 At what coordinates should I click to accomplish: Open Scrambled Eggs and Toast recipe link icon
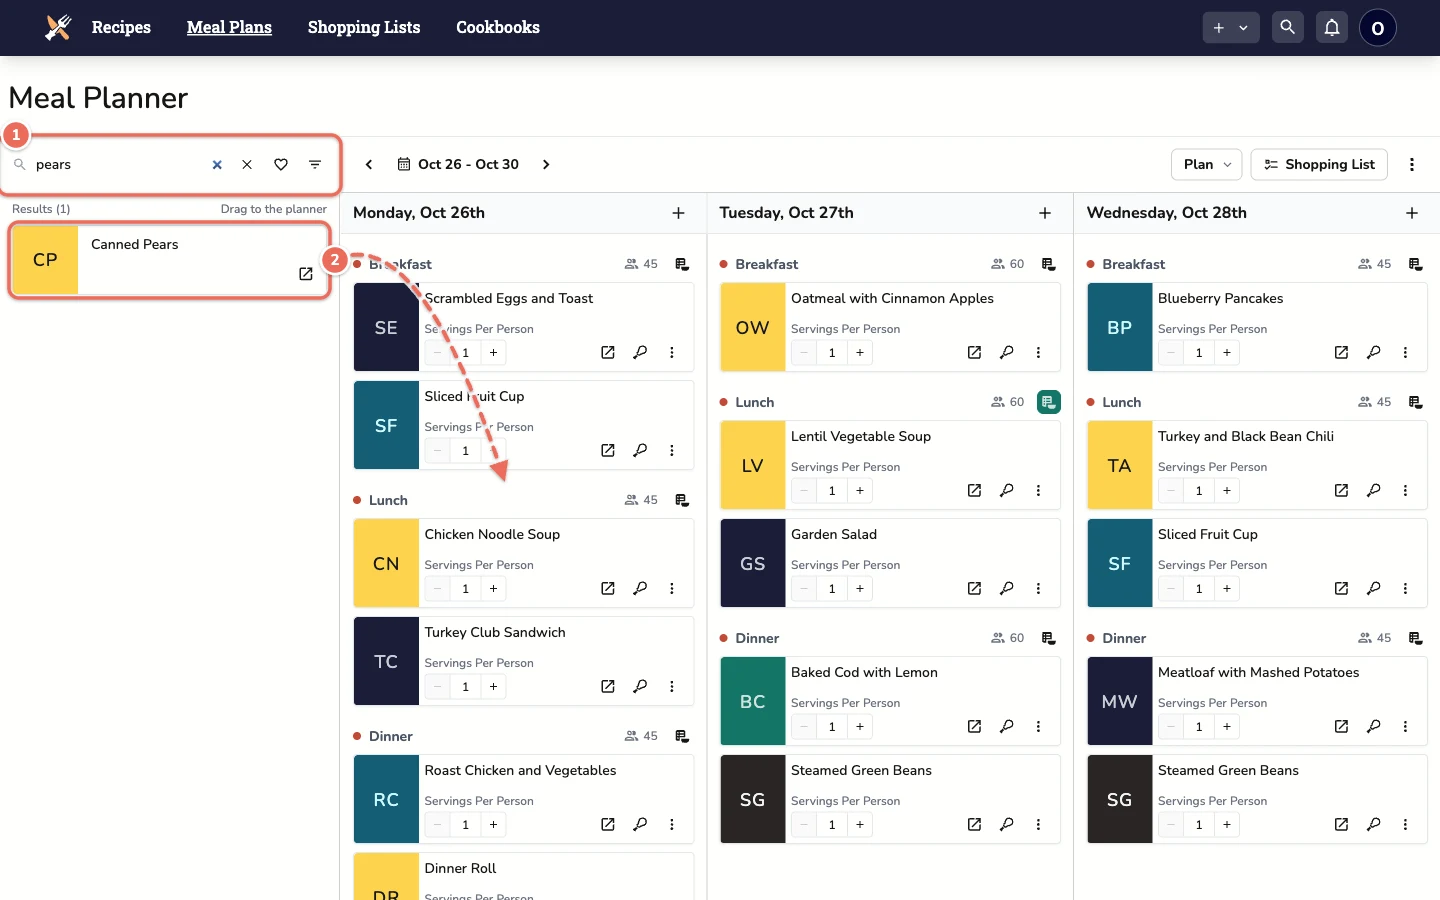tap(608, 352)
